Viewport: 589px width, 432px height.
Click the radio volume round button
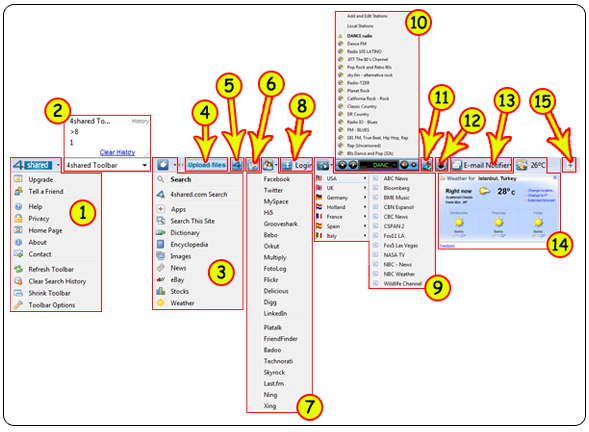[x=404, y=165]
